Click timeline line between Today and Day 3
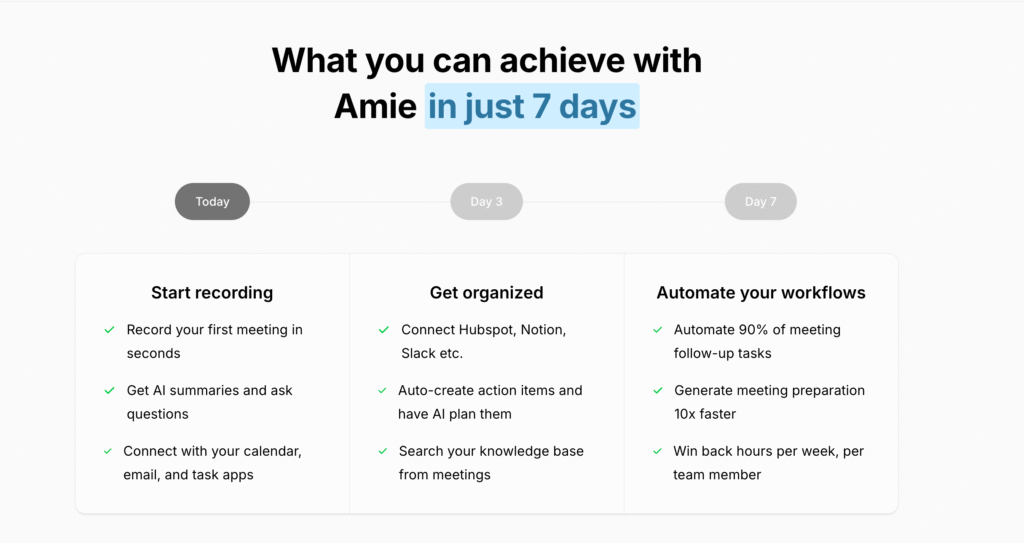 click(x=350, y=202)
